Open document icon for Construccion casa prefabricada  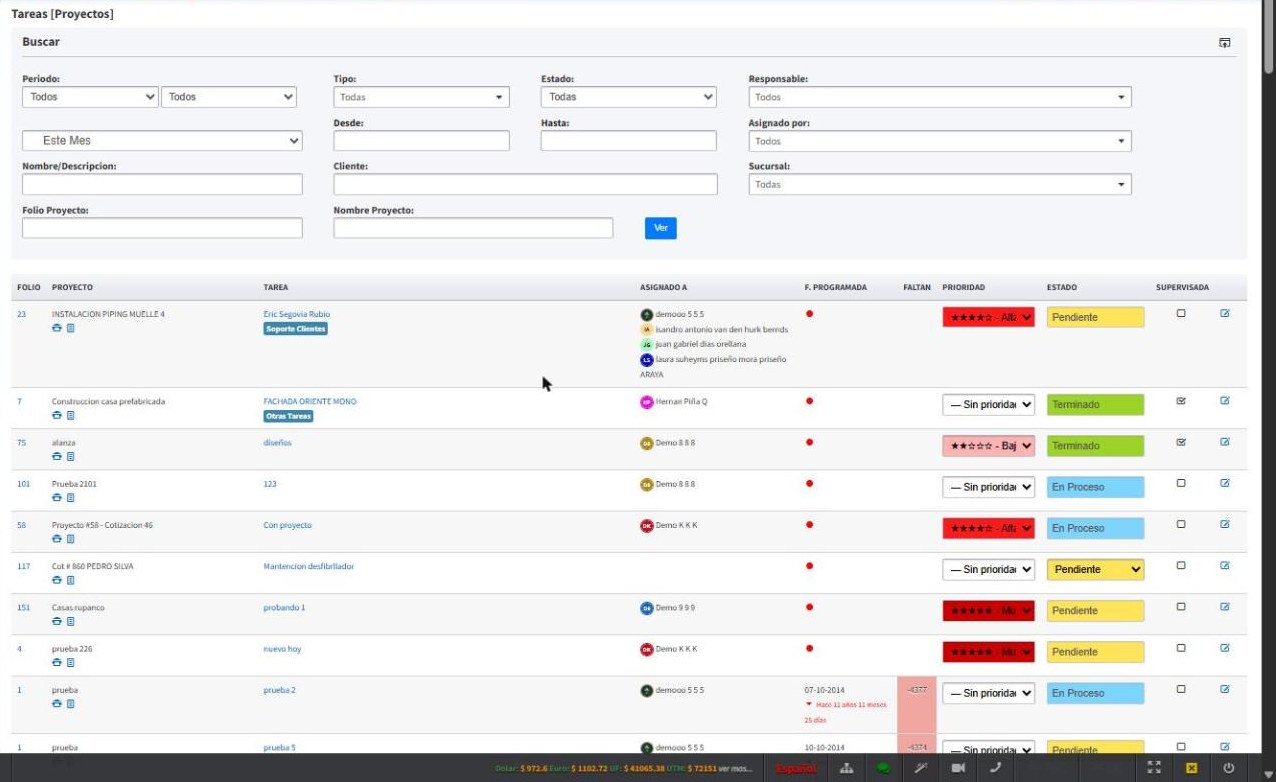click(71, 415)
